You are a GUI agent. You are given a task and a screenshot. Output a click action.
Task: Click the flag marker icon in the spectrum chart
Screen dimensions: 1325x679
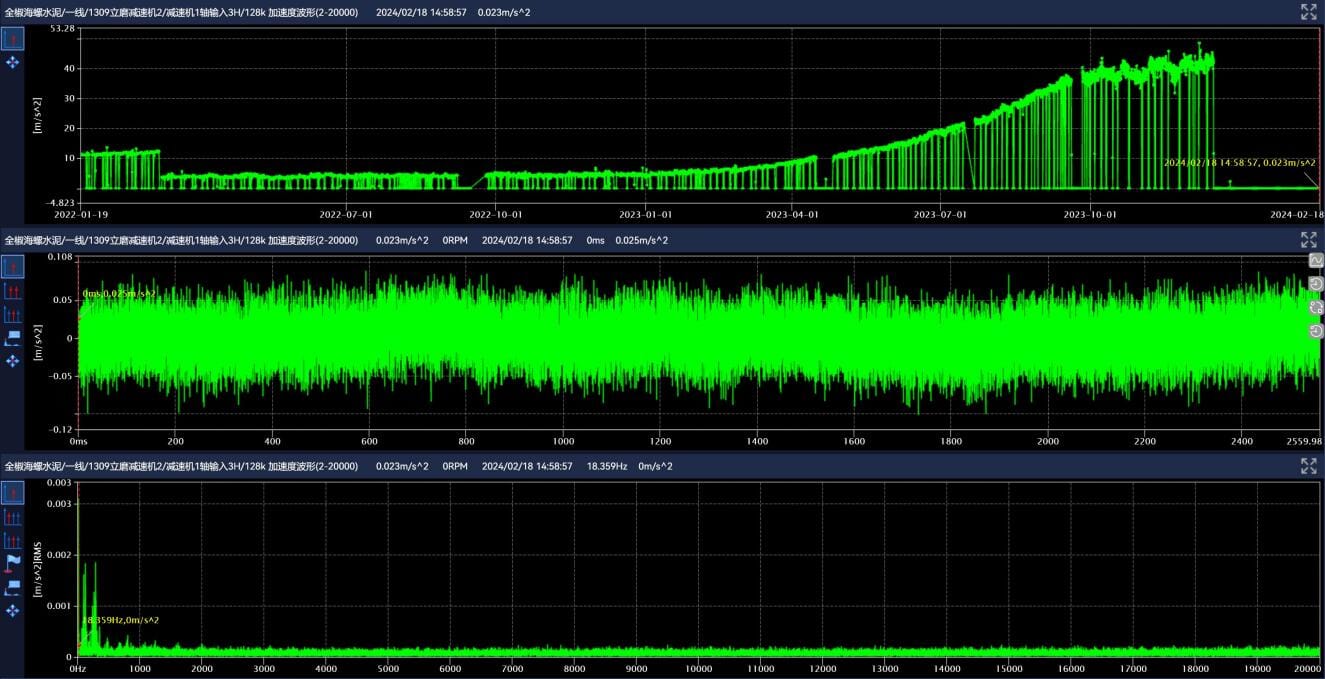(x=13, y=563)
